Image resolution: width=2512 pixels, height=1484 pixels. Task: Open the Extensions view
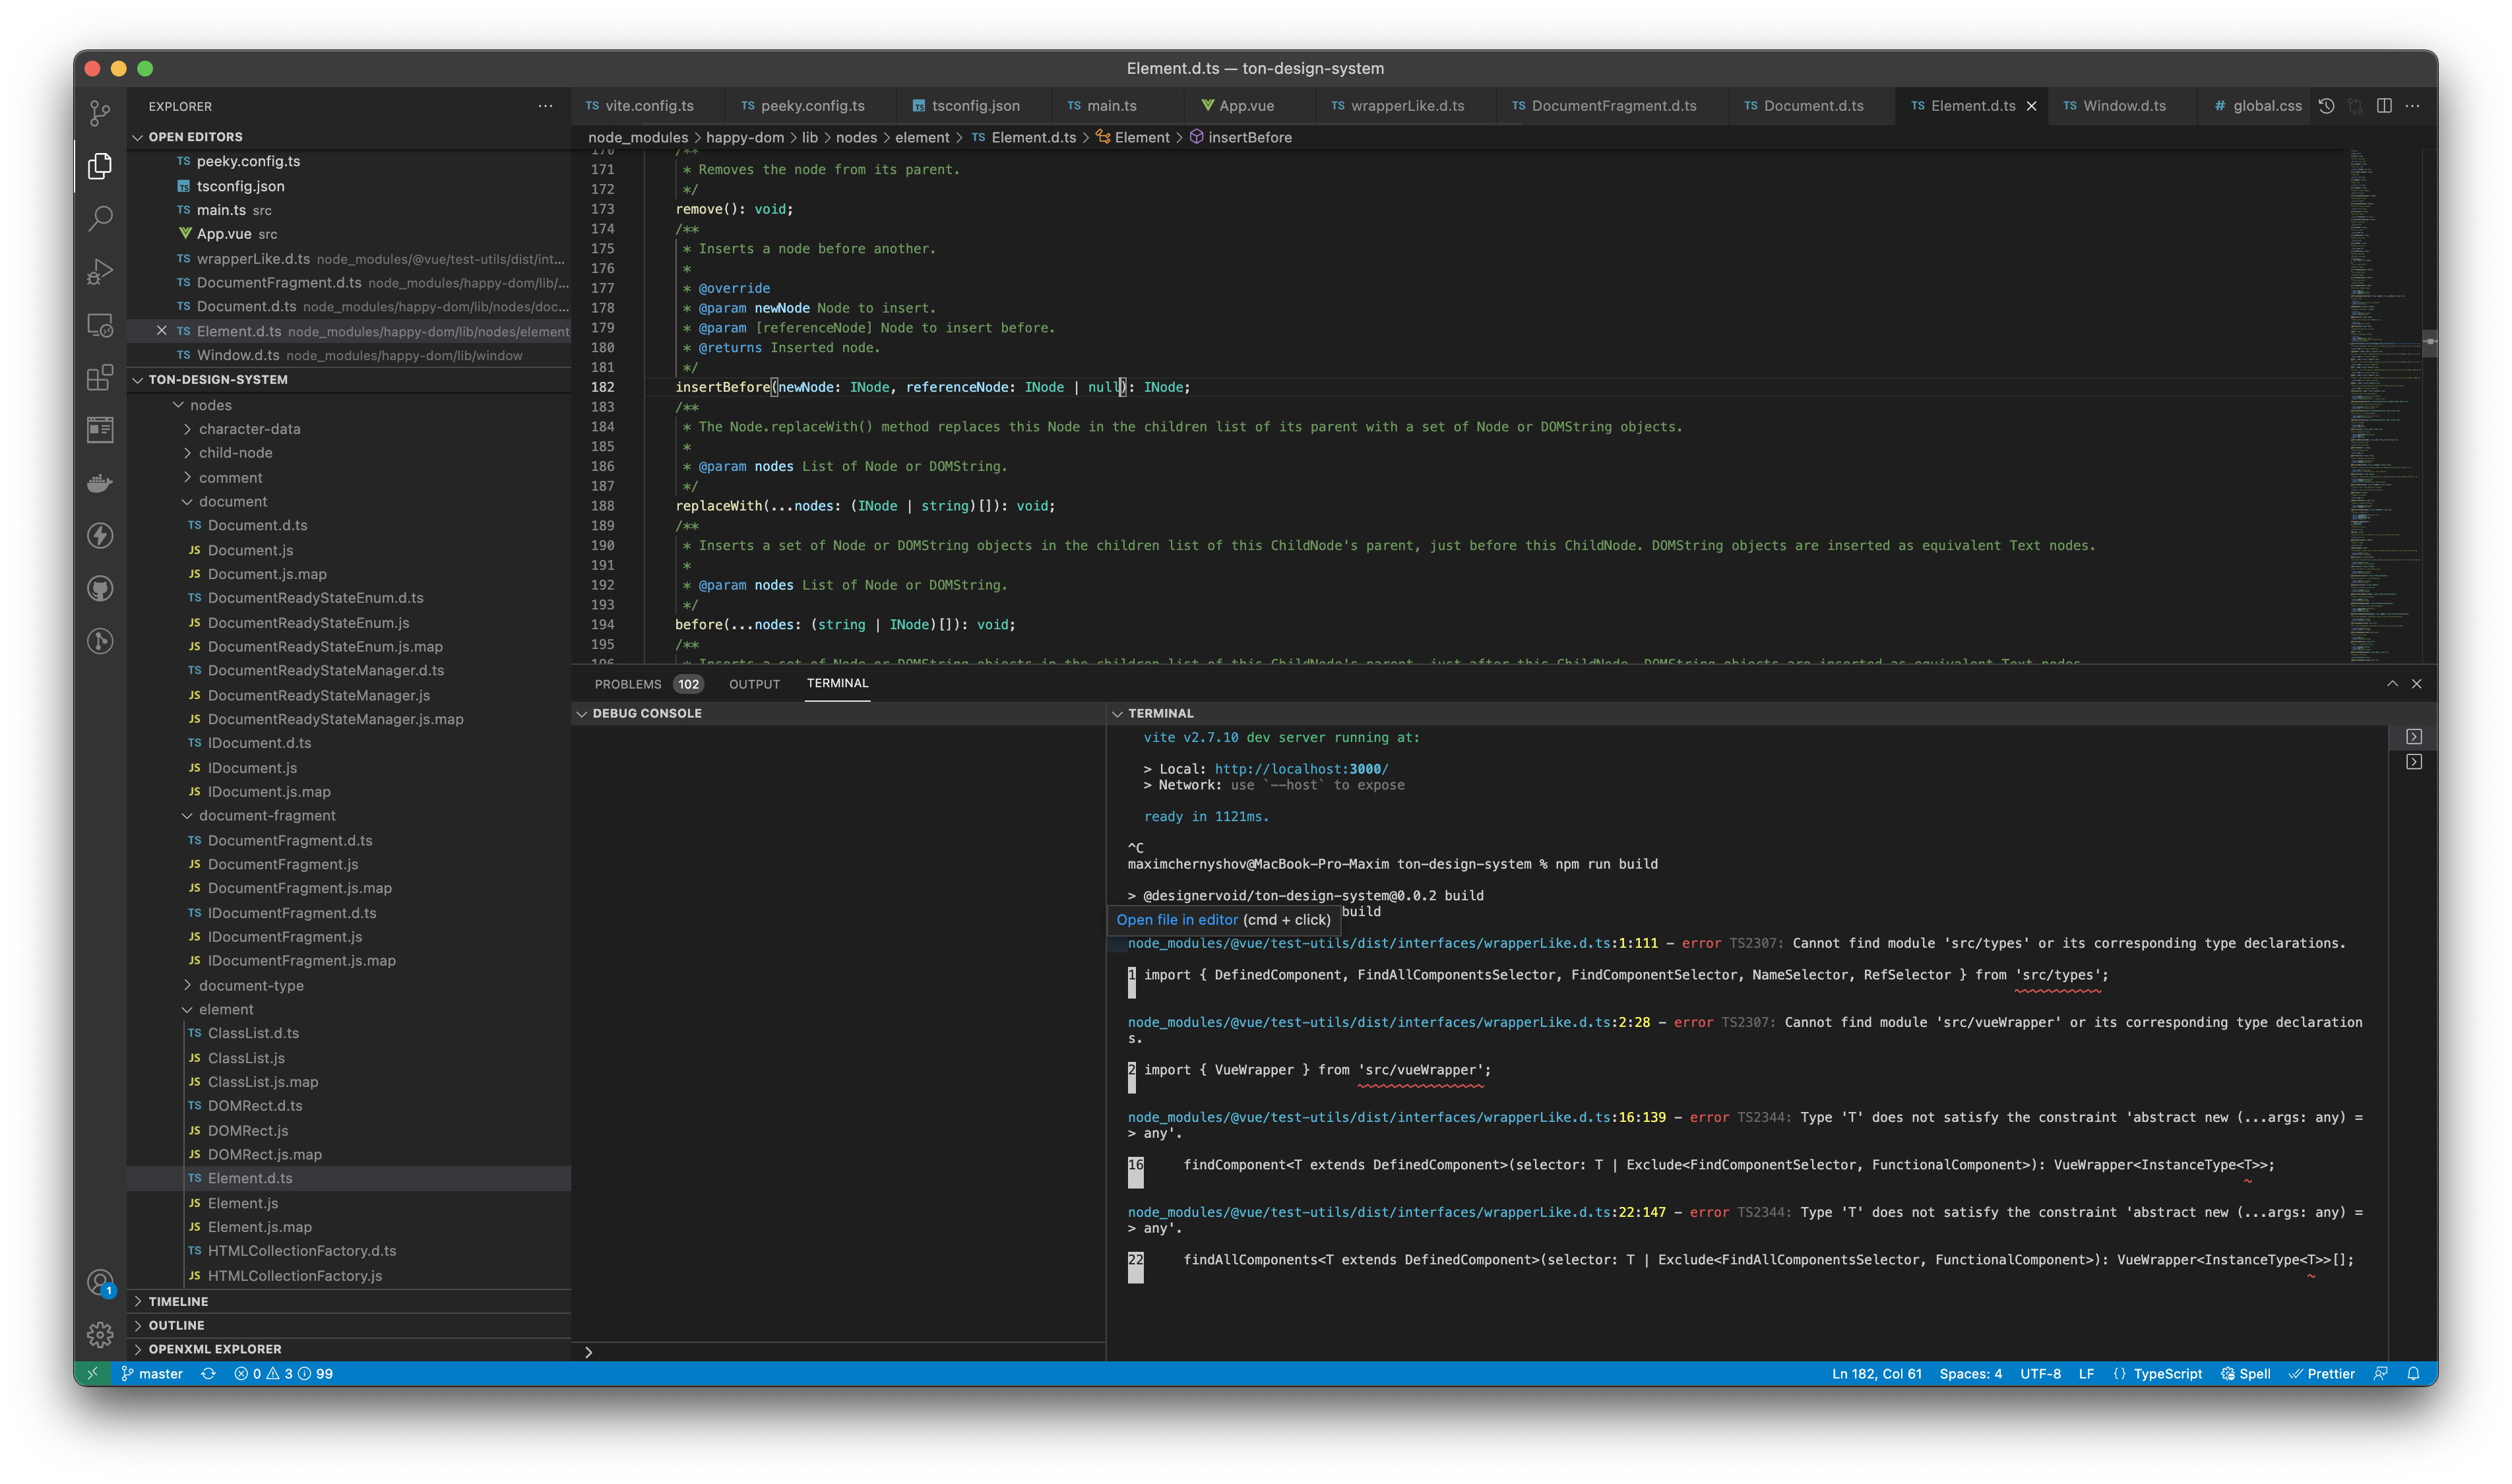click(100, 378)
